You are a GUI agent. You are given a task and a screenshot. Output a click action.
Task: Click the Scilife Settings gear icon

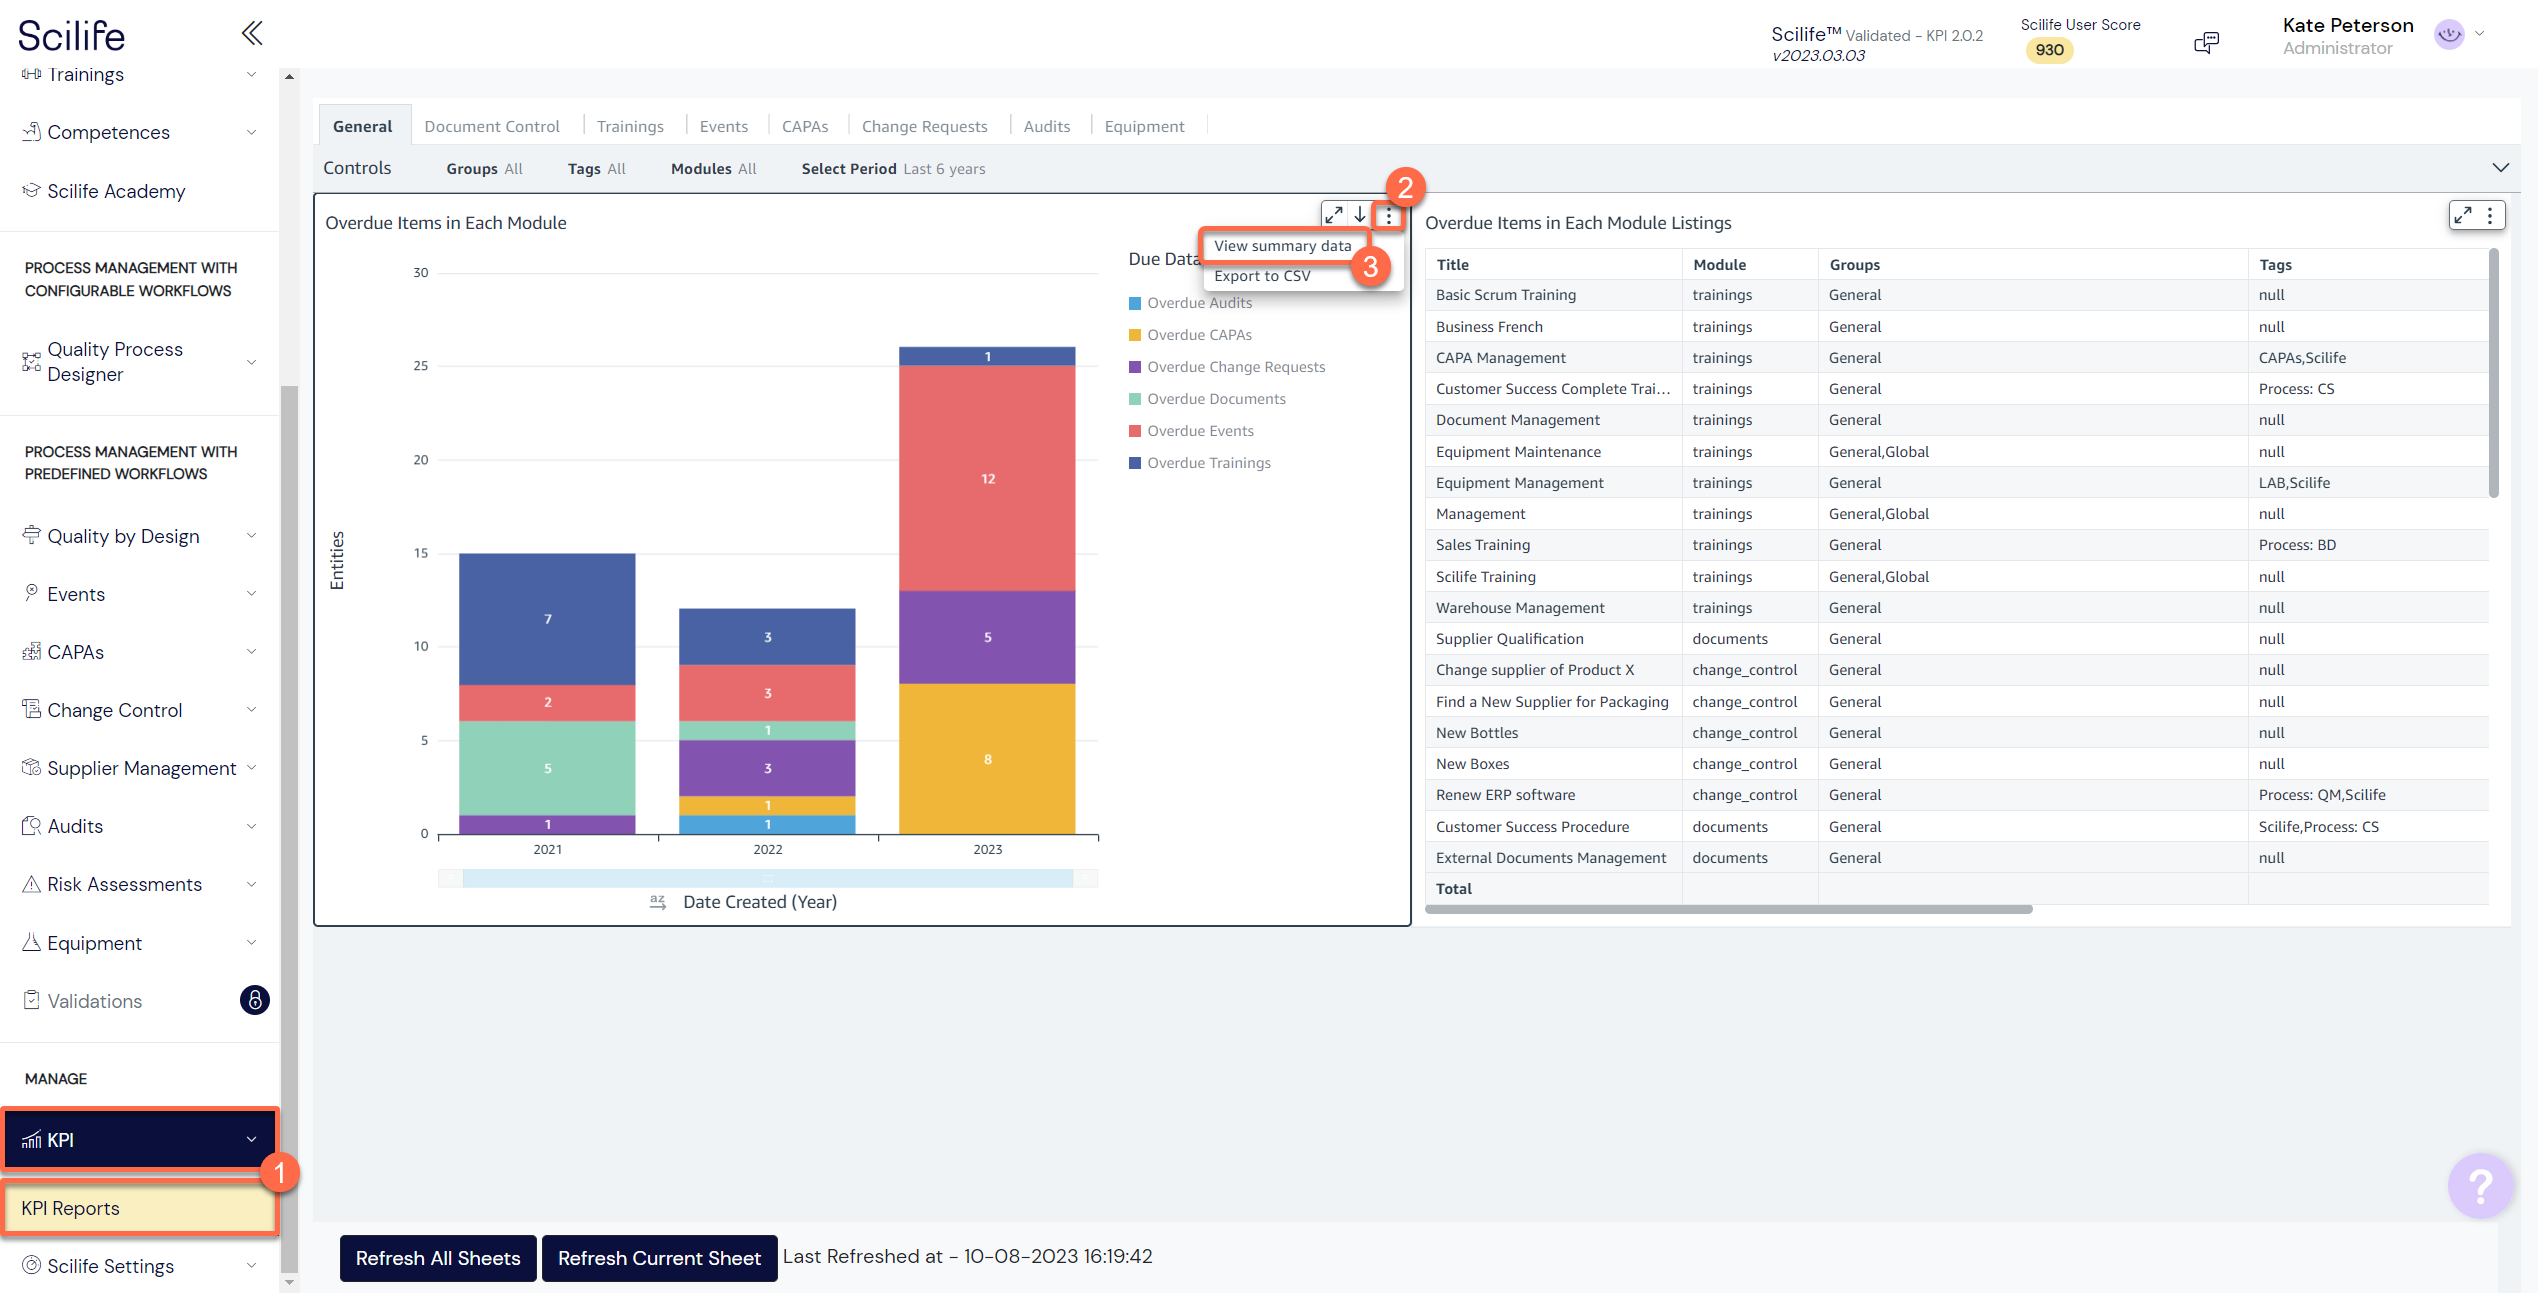tap(32, 1265)
